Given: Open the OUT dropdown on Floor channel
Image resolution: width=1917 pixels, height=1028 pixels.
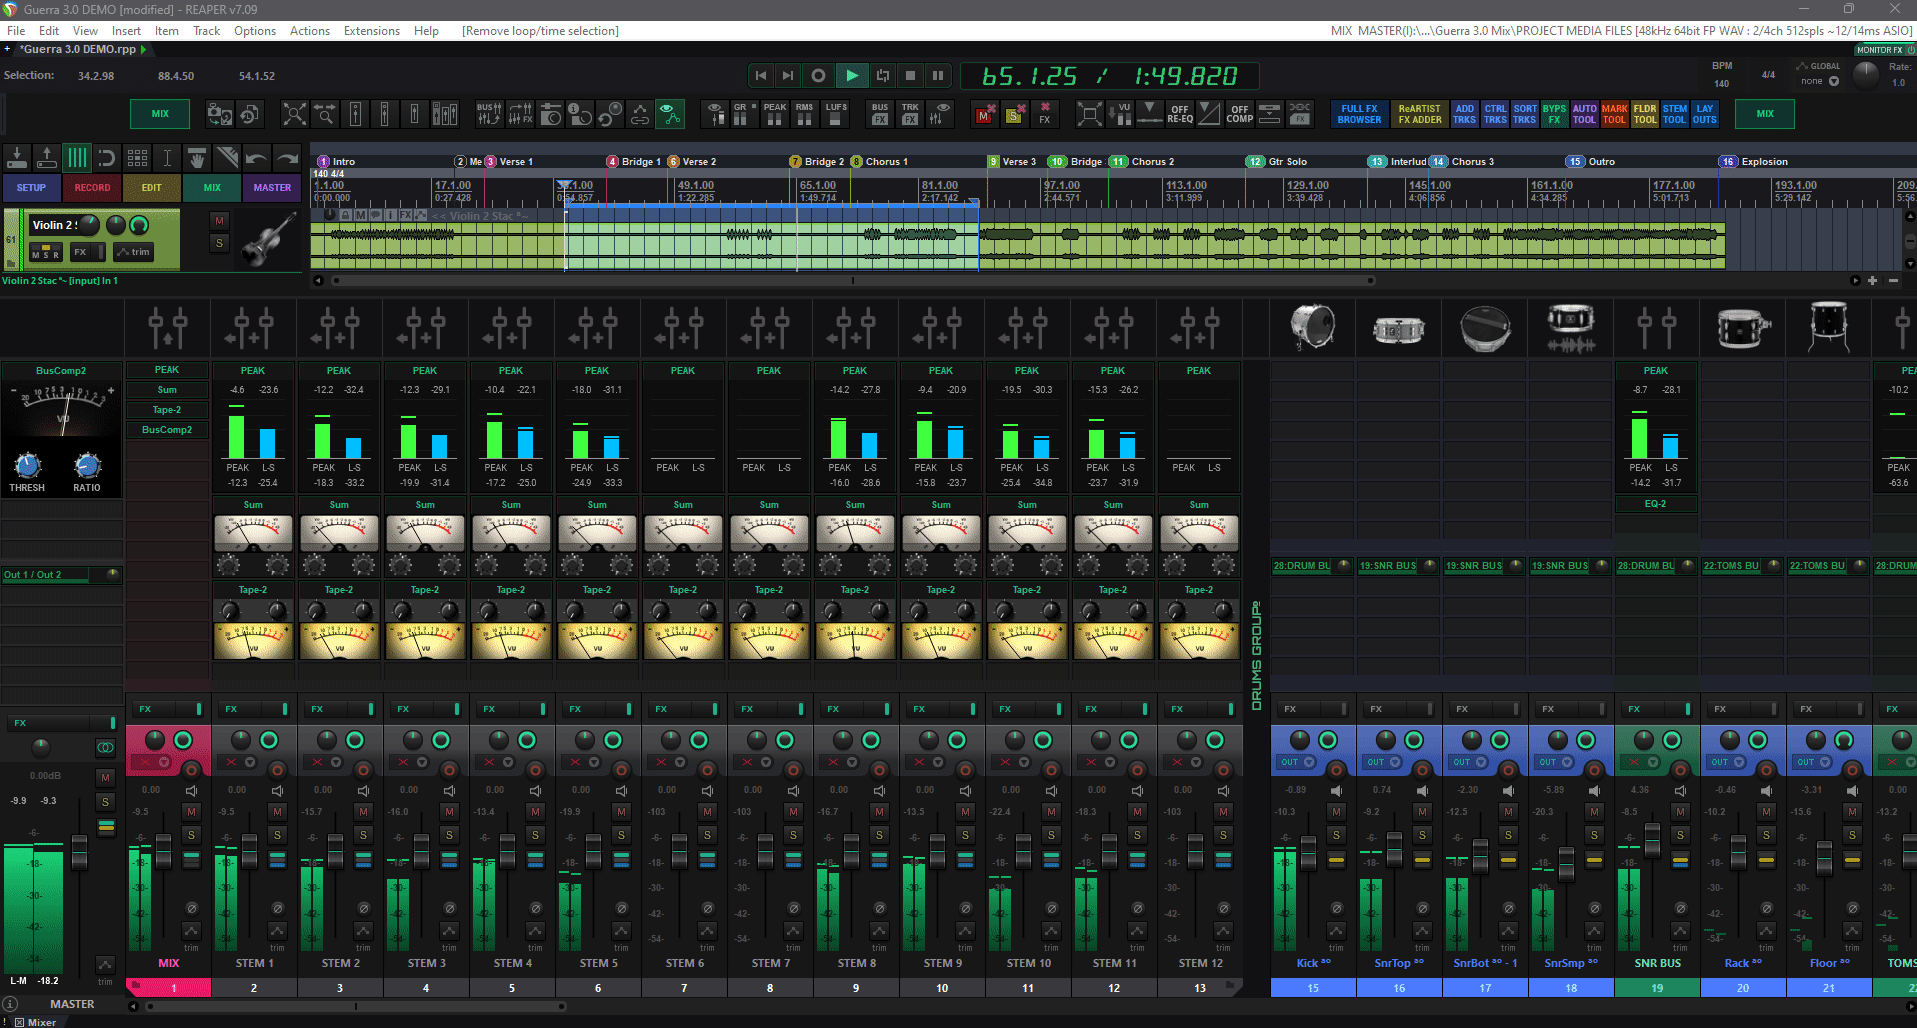Looking at the screenshot, I should pos(1813,762).
